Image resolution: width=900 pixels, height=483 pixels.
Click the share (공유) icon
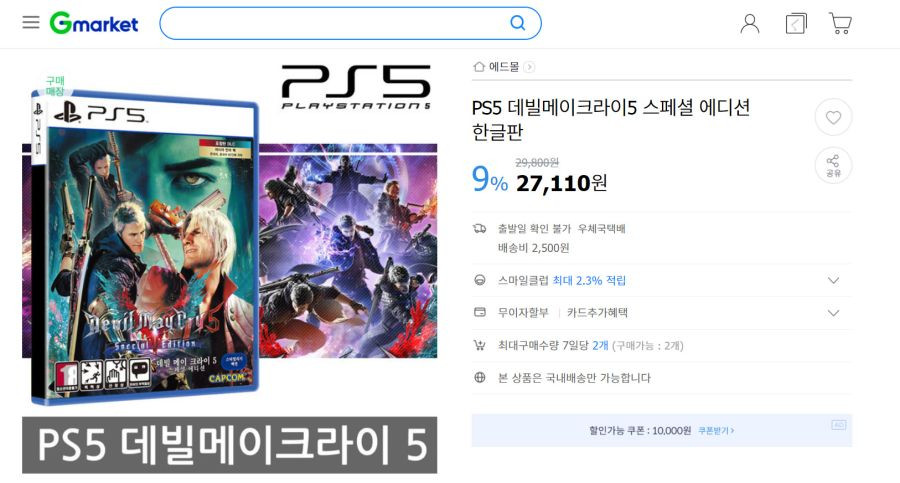(833, 165)
